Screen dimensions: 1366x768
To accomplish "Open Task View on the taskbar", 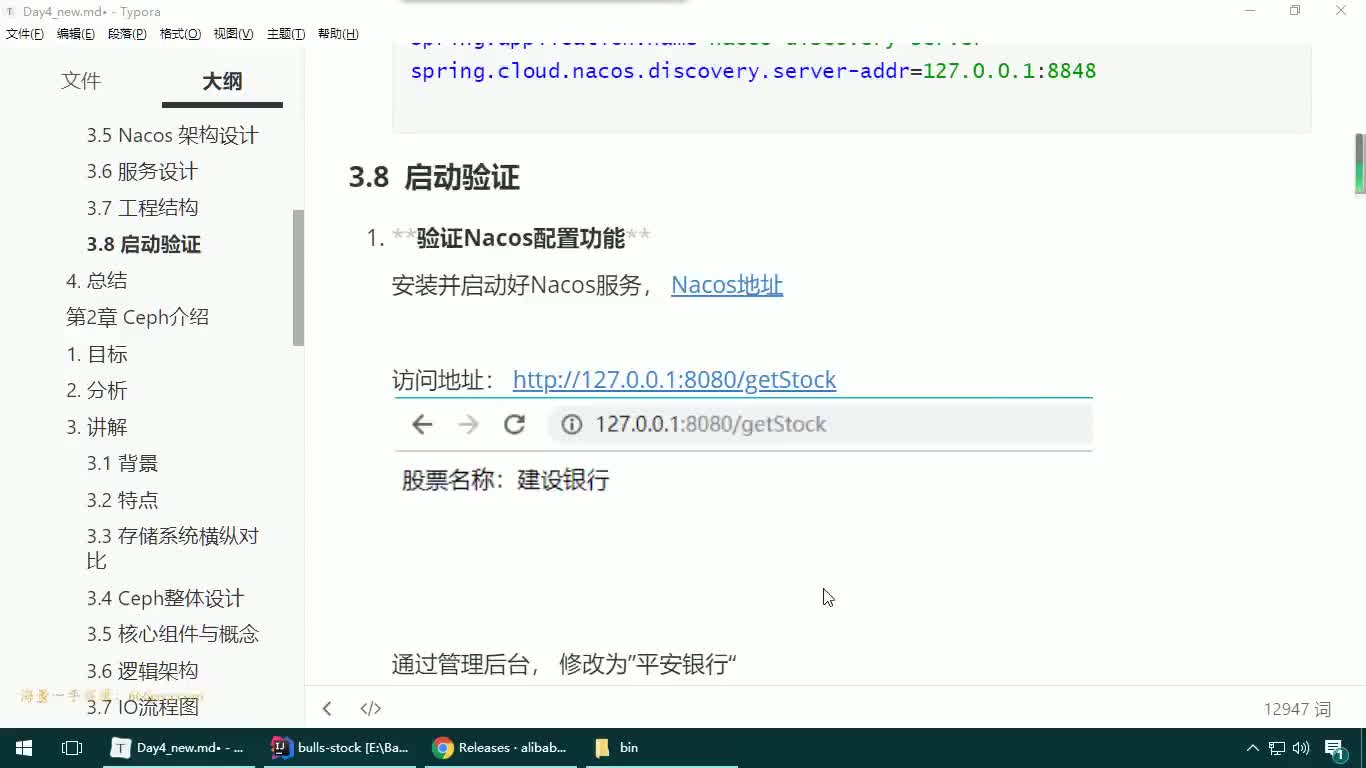I will pos(72,748).
